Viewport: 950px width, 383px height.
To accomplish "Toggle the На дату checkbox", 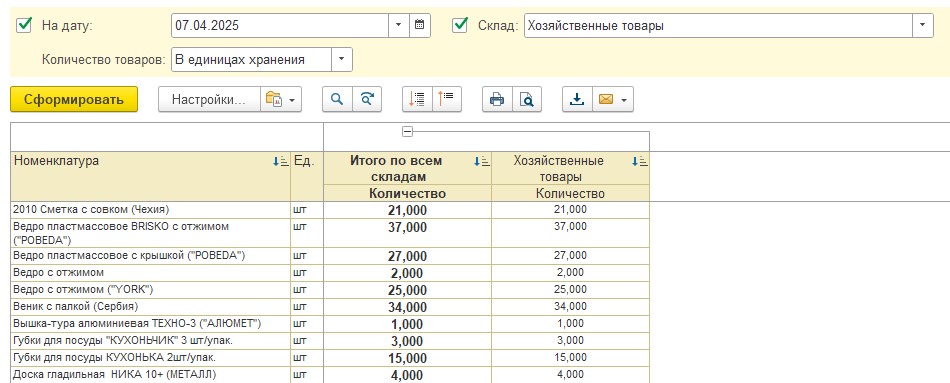I will (x=25, y=25).
